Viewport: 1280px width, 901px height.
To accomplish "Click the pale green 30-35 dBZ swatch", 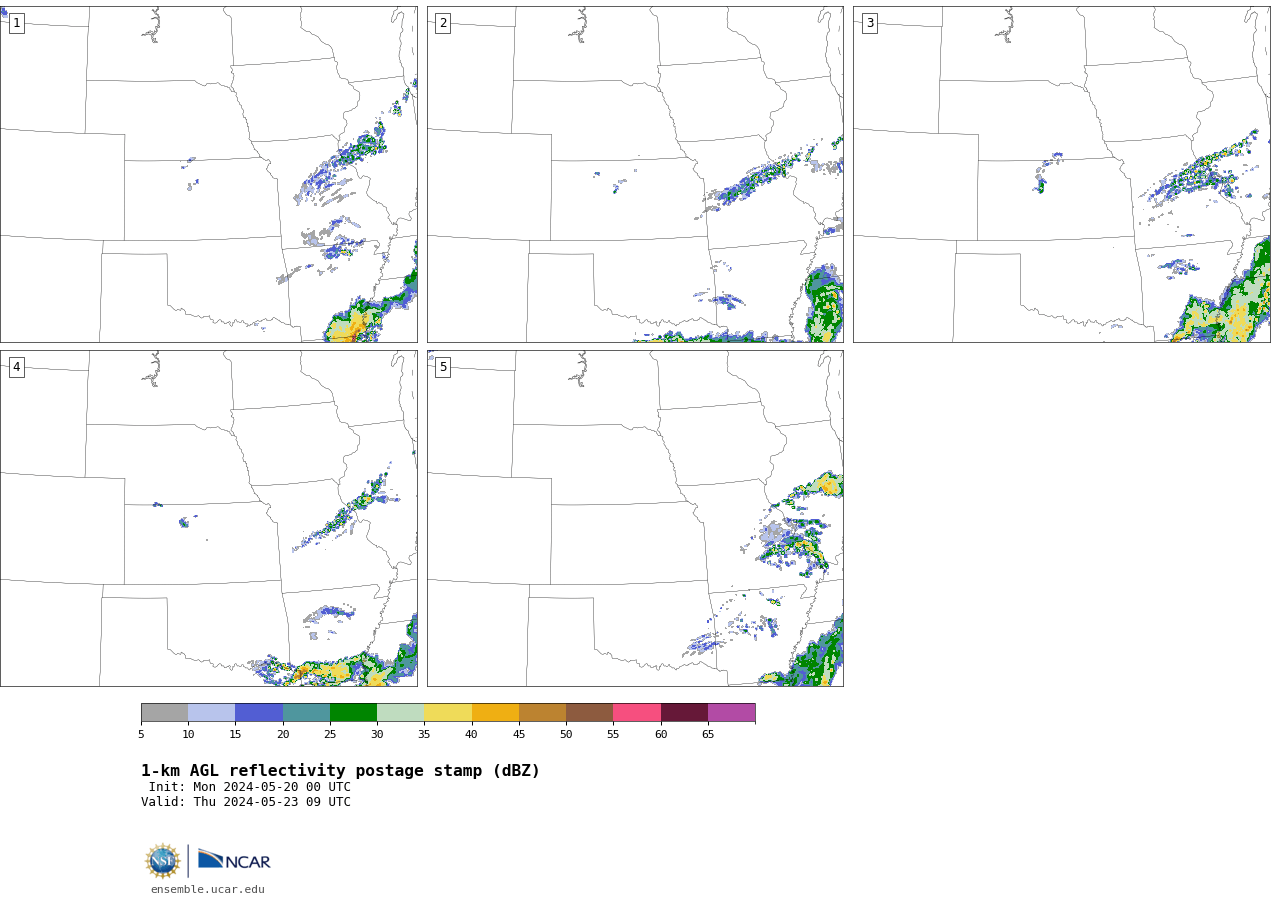I will (x=401, y=712).
